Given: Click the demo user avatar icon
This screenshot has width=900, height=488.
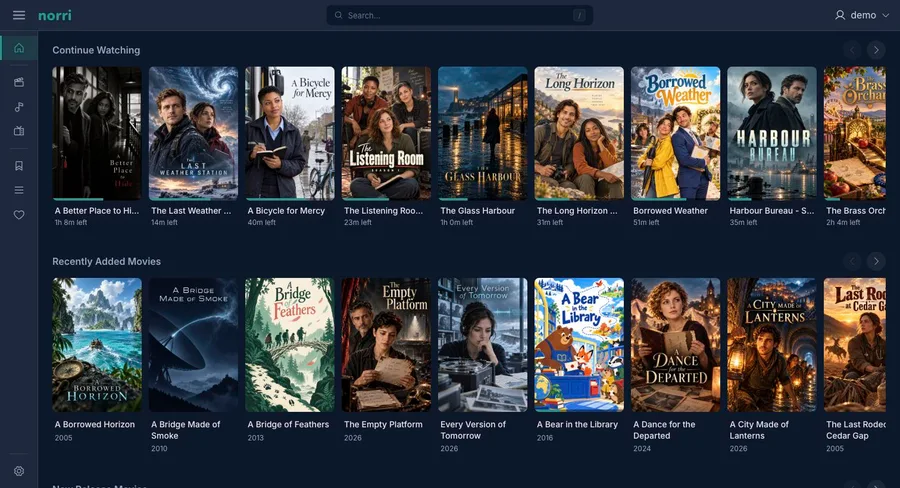Looking at the screenshot, I should 840,16.
